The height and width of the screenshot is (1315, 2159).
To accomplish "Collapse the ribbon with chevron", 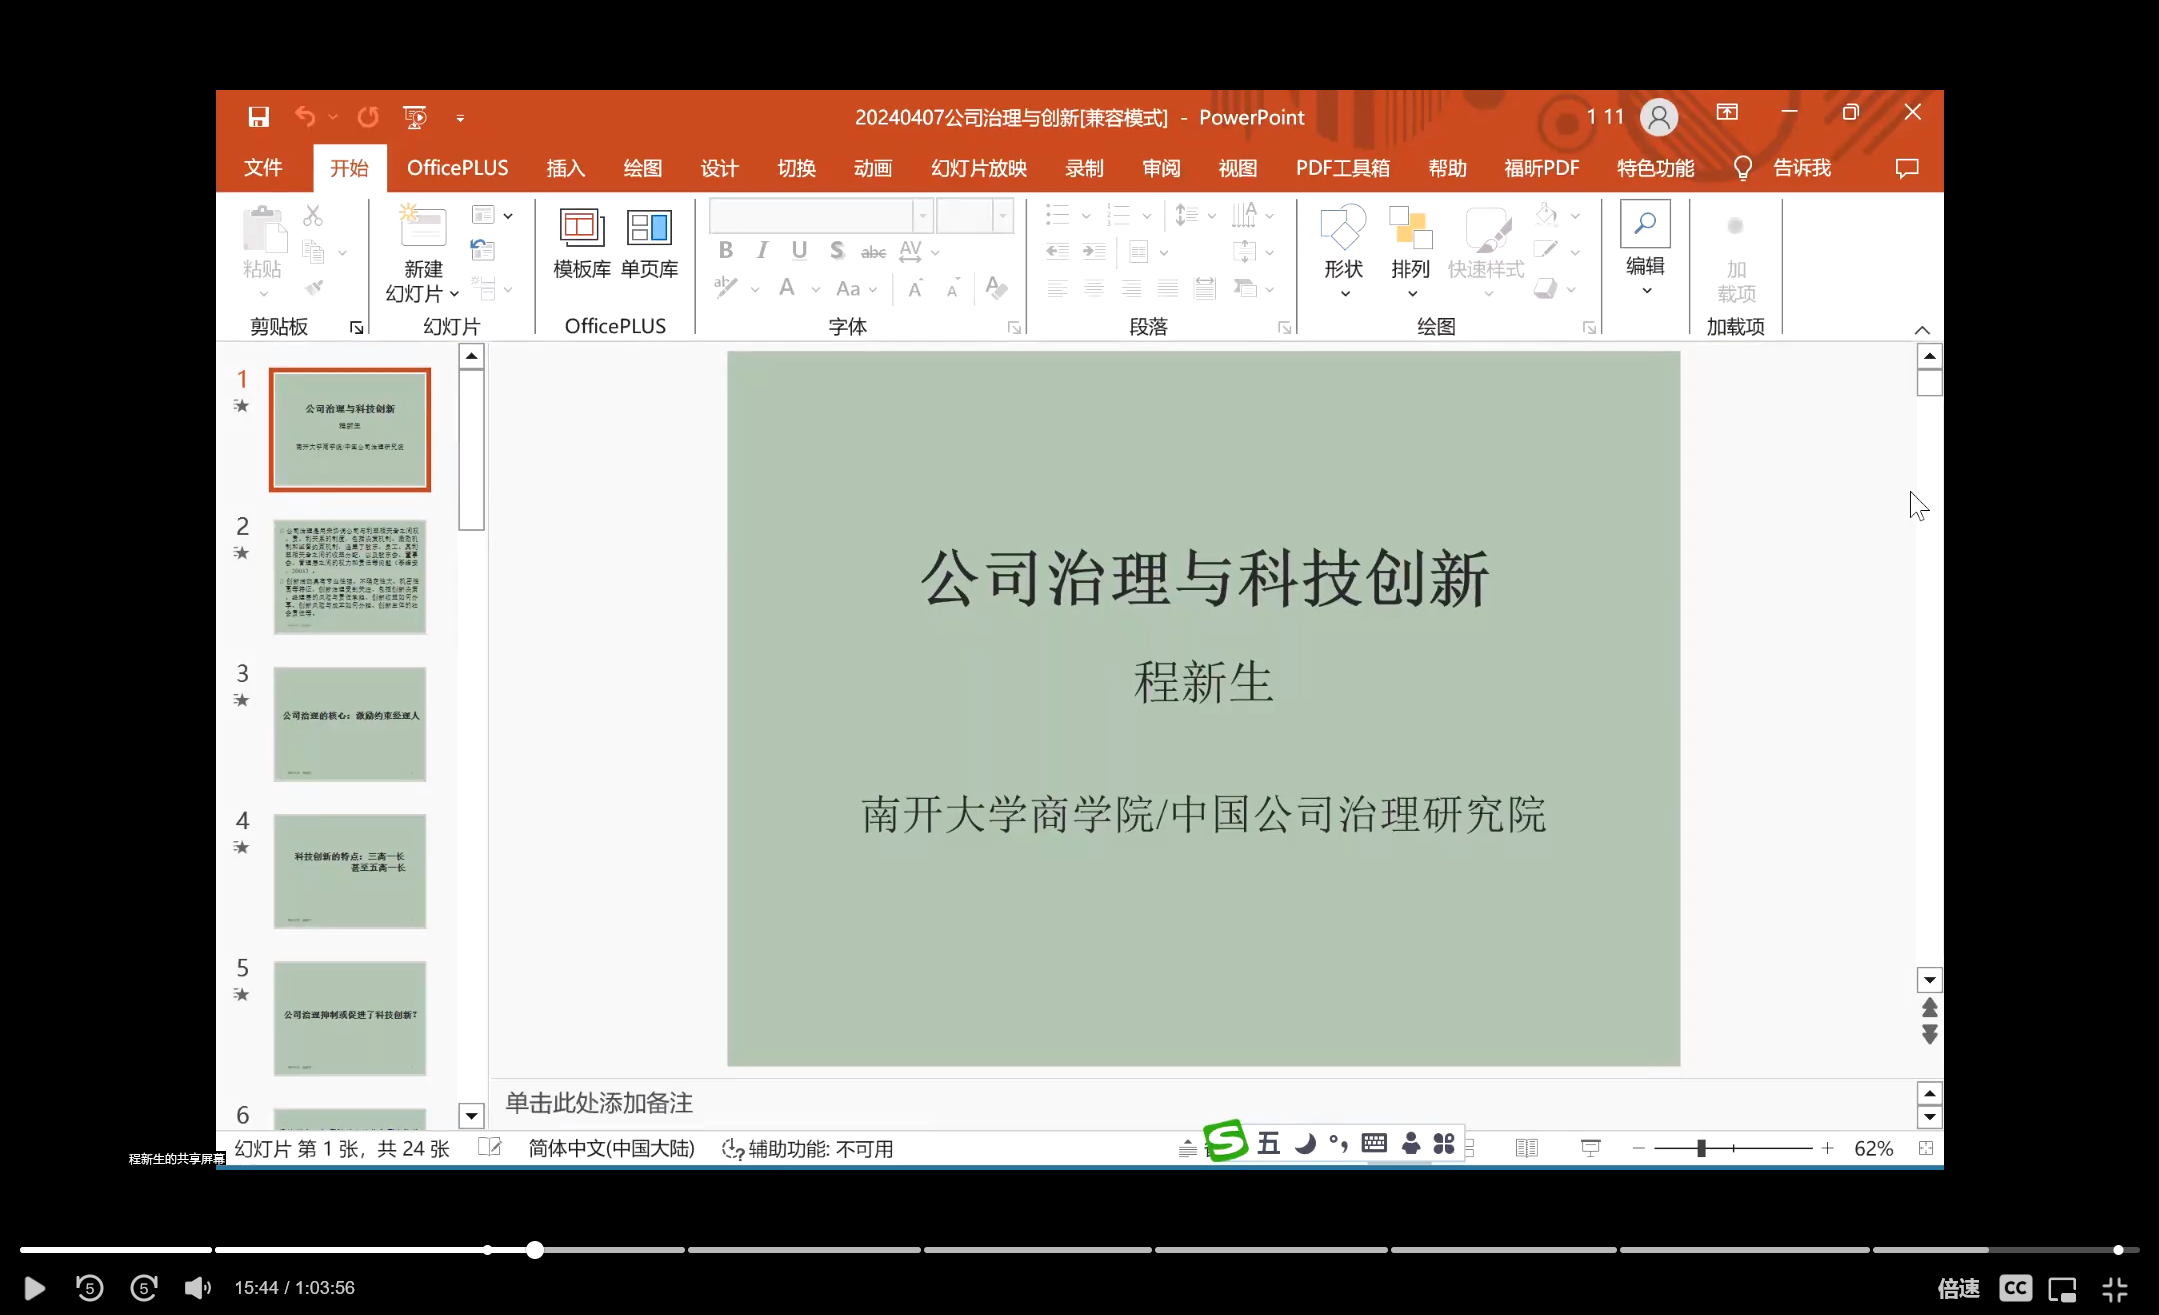I will point(1921,330).
